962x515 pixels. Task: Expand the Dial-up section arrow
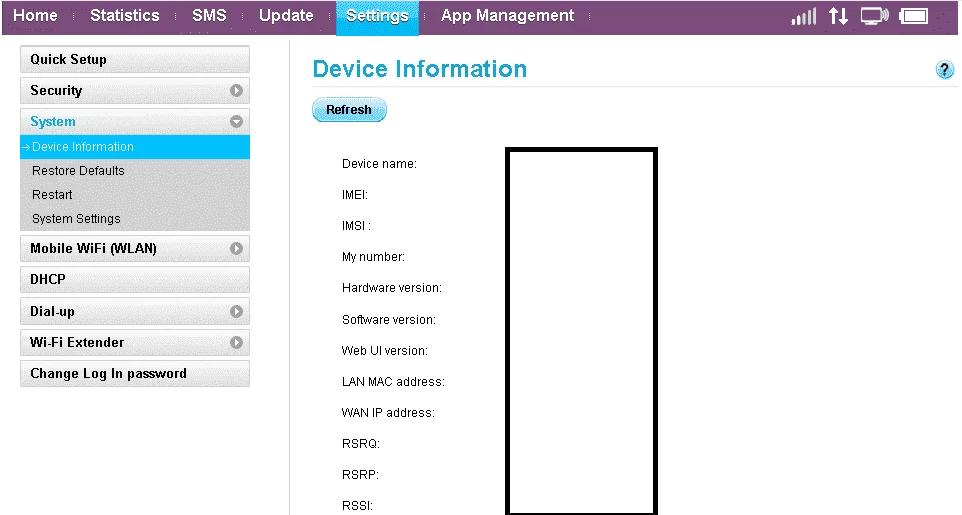pyautogui.click(x=236, y=312)
